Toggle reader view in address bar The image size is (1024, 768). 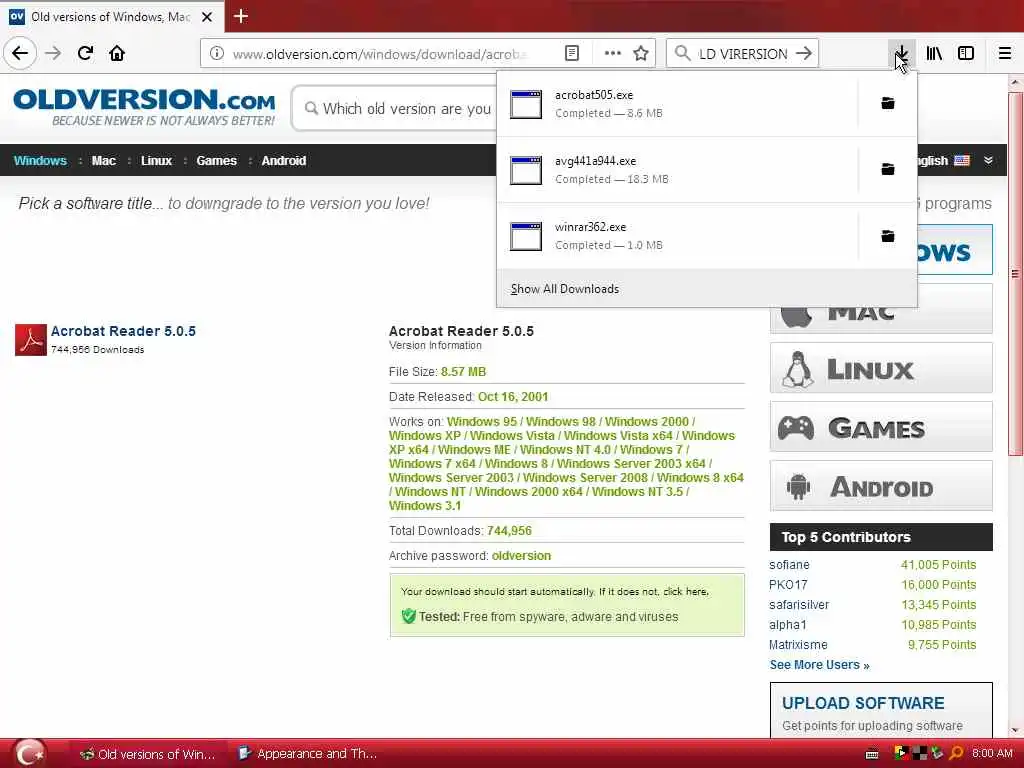click(x=572, y=54)
